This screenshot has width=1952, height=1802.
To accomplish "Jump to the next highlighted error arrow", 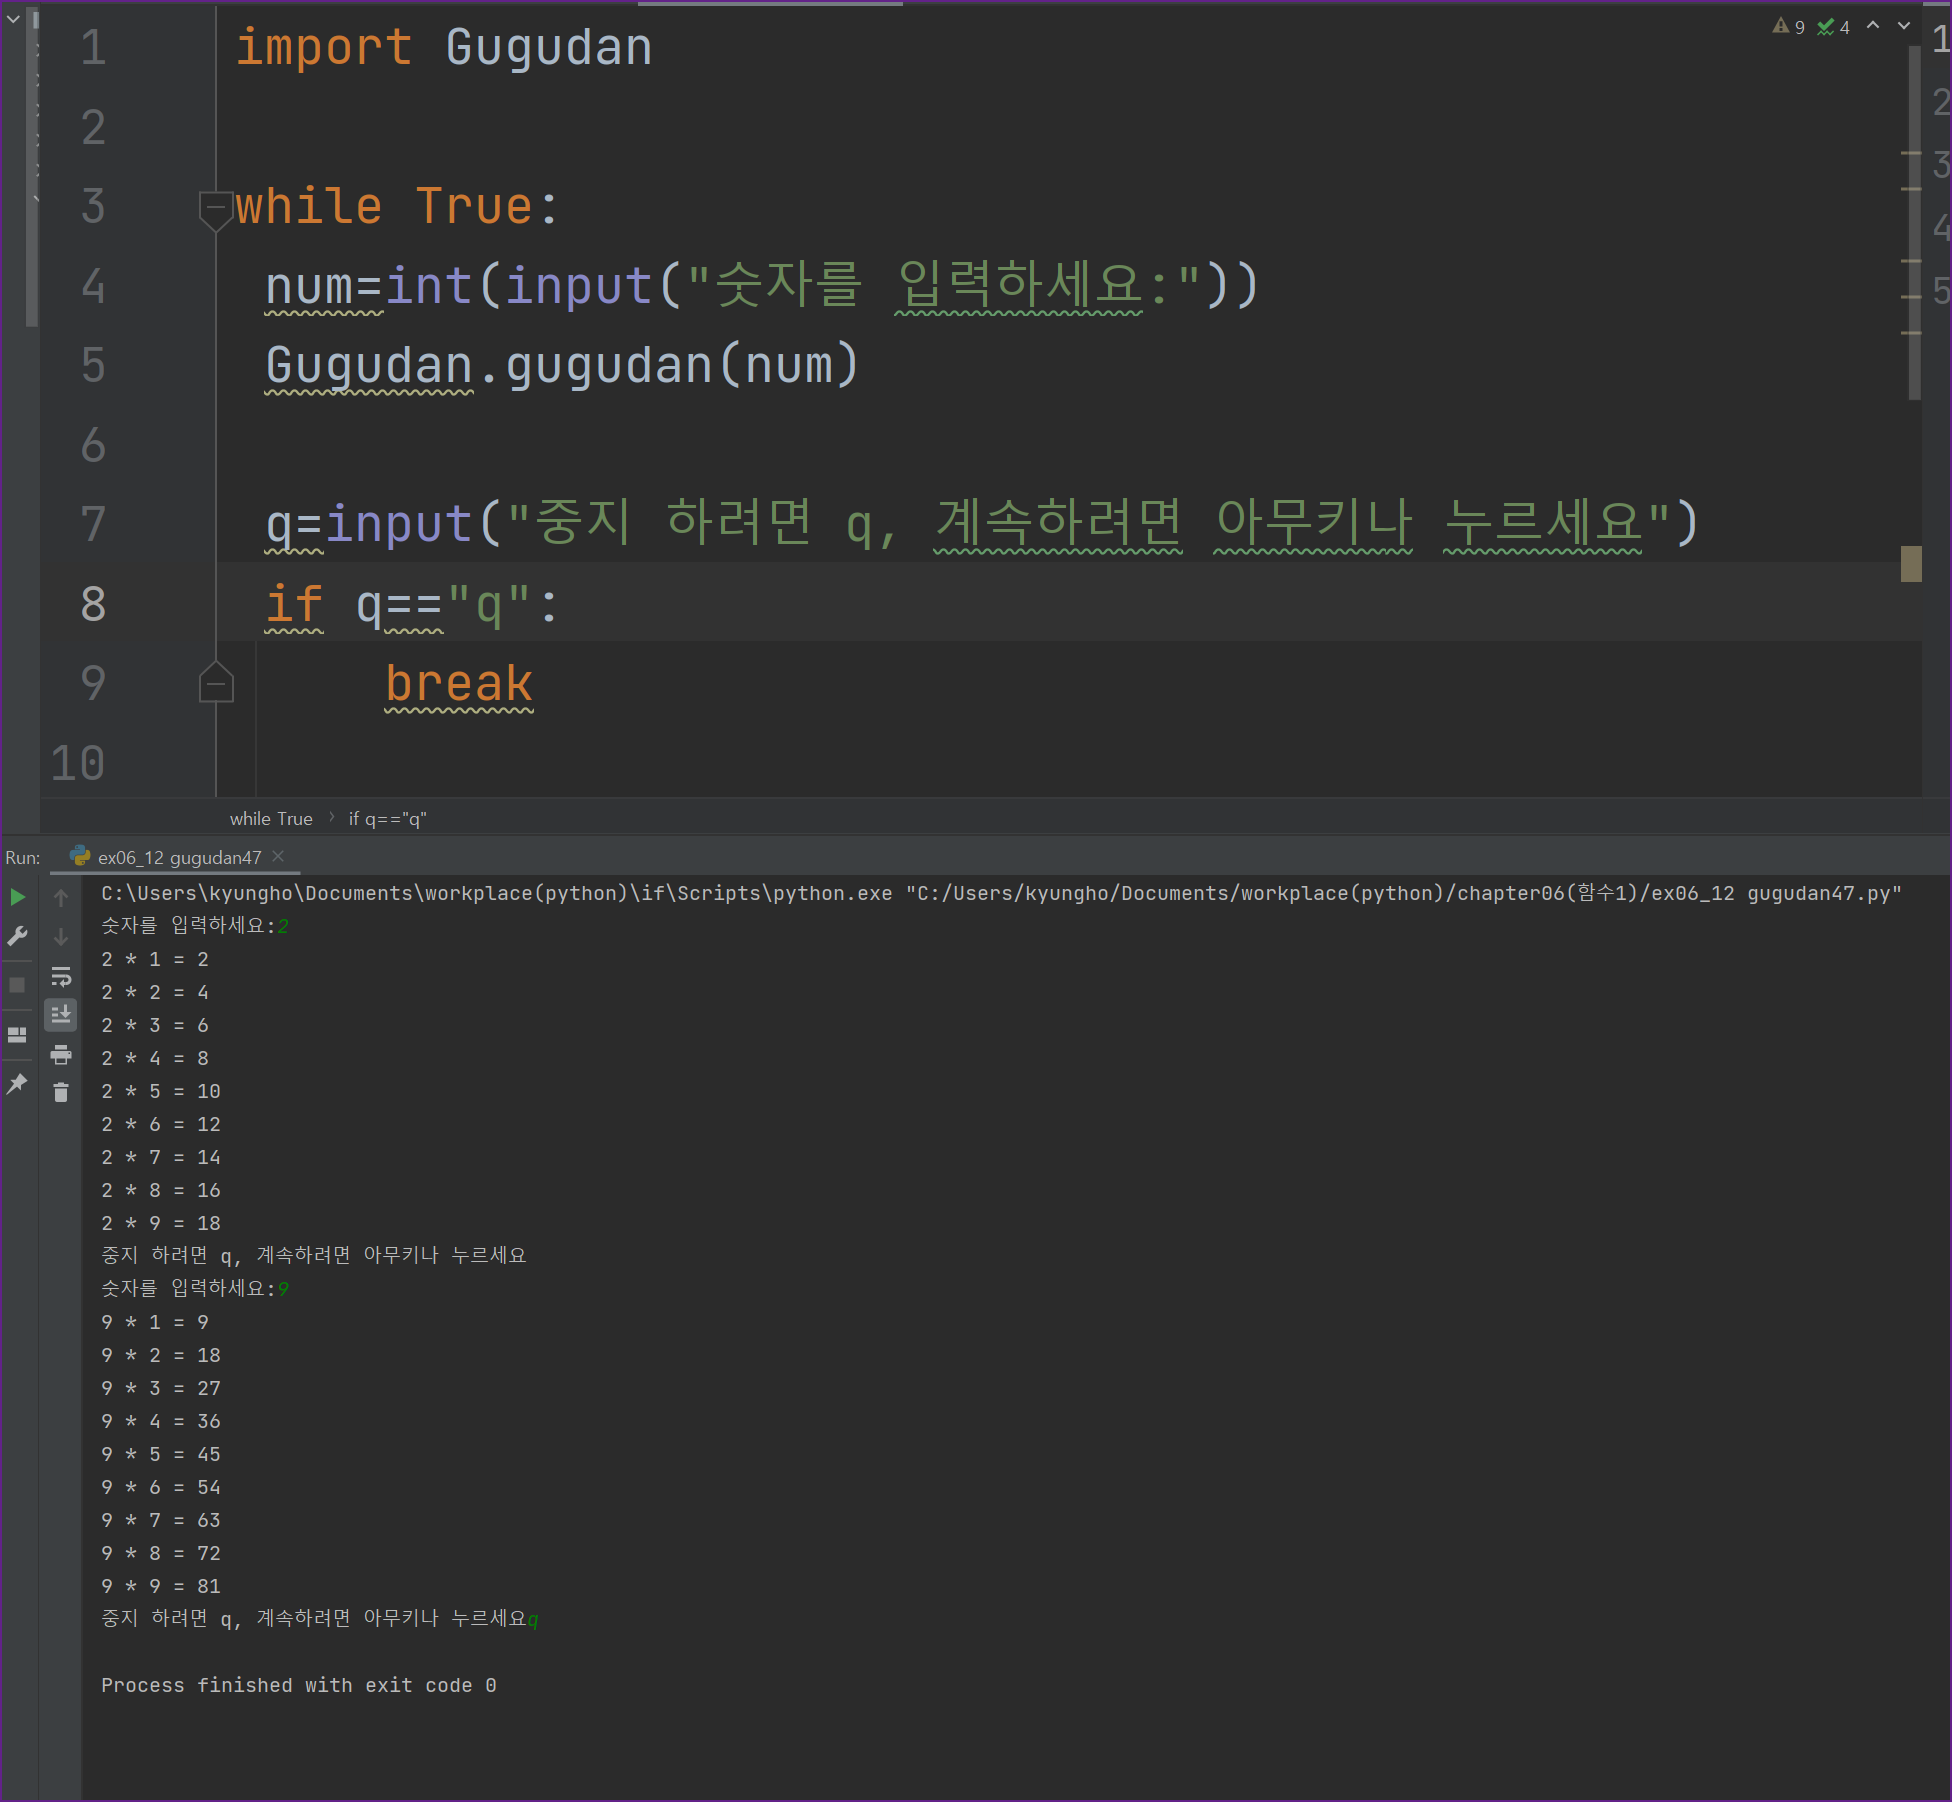I will pos(1904,26).
